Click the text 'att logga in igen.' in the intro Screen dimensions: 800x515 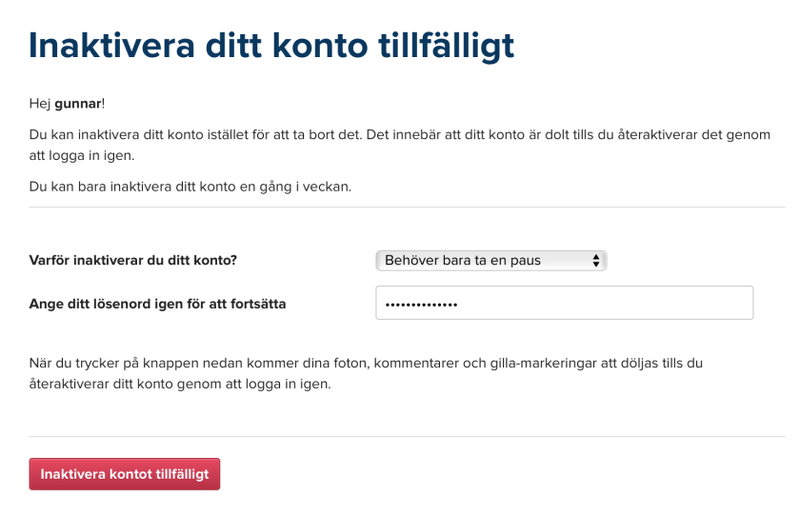pos(81,155)
